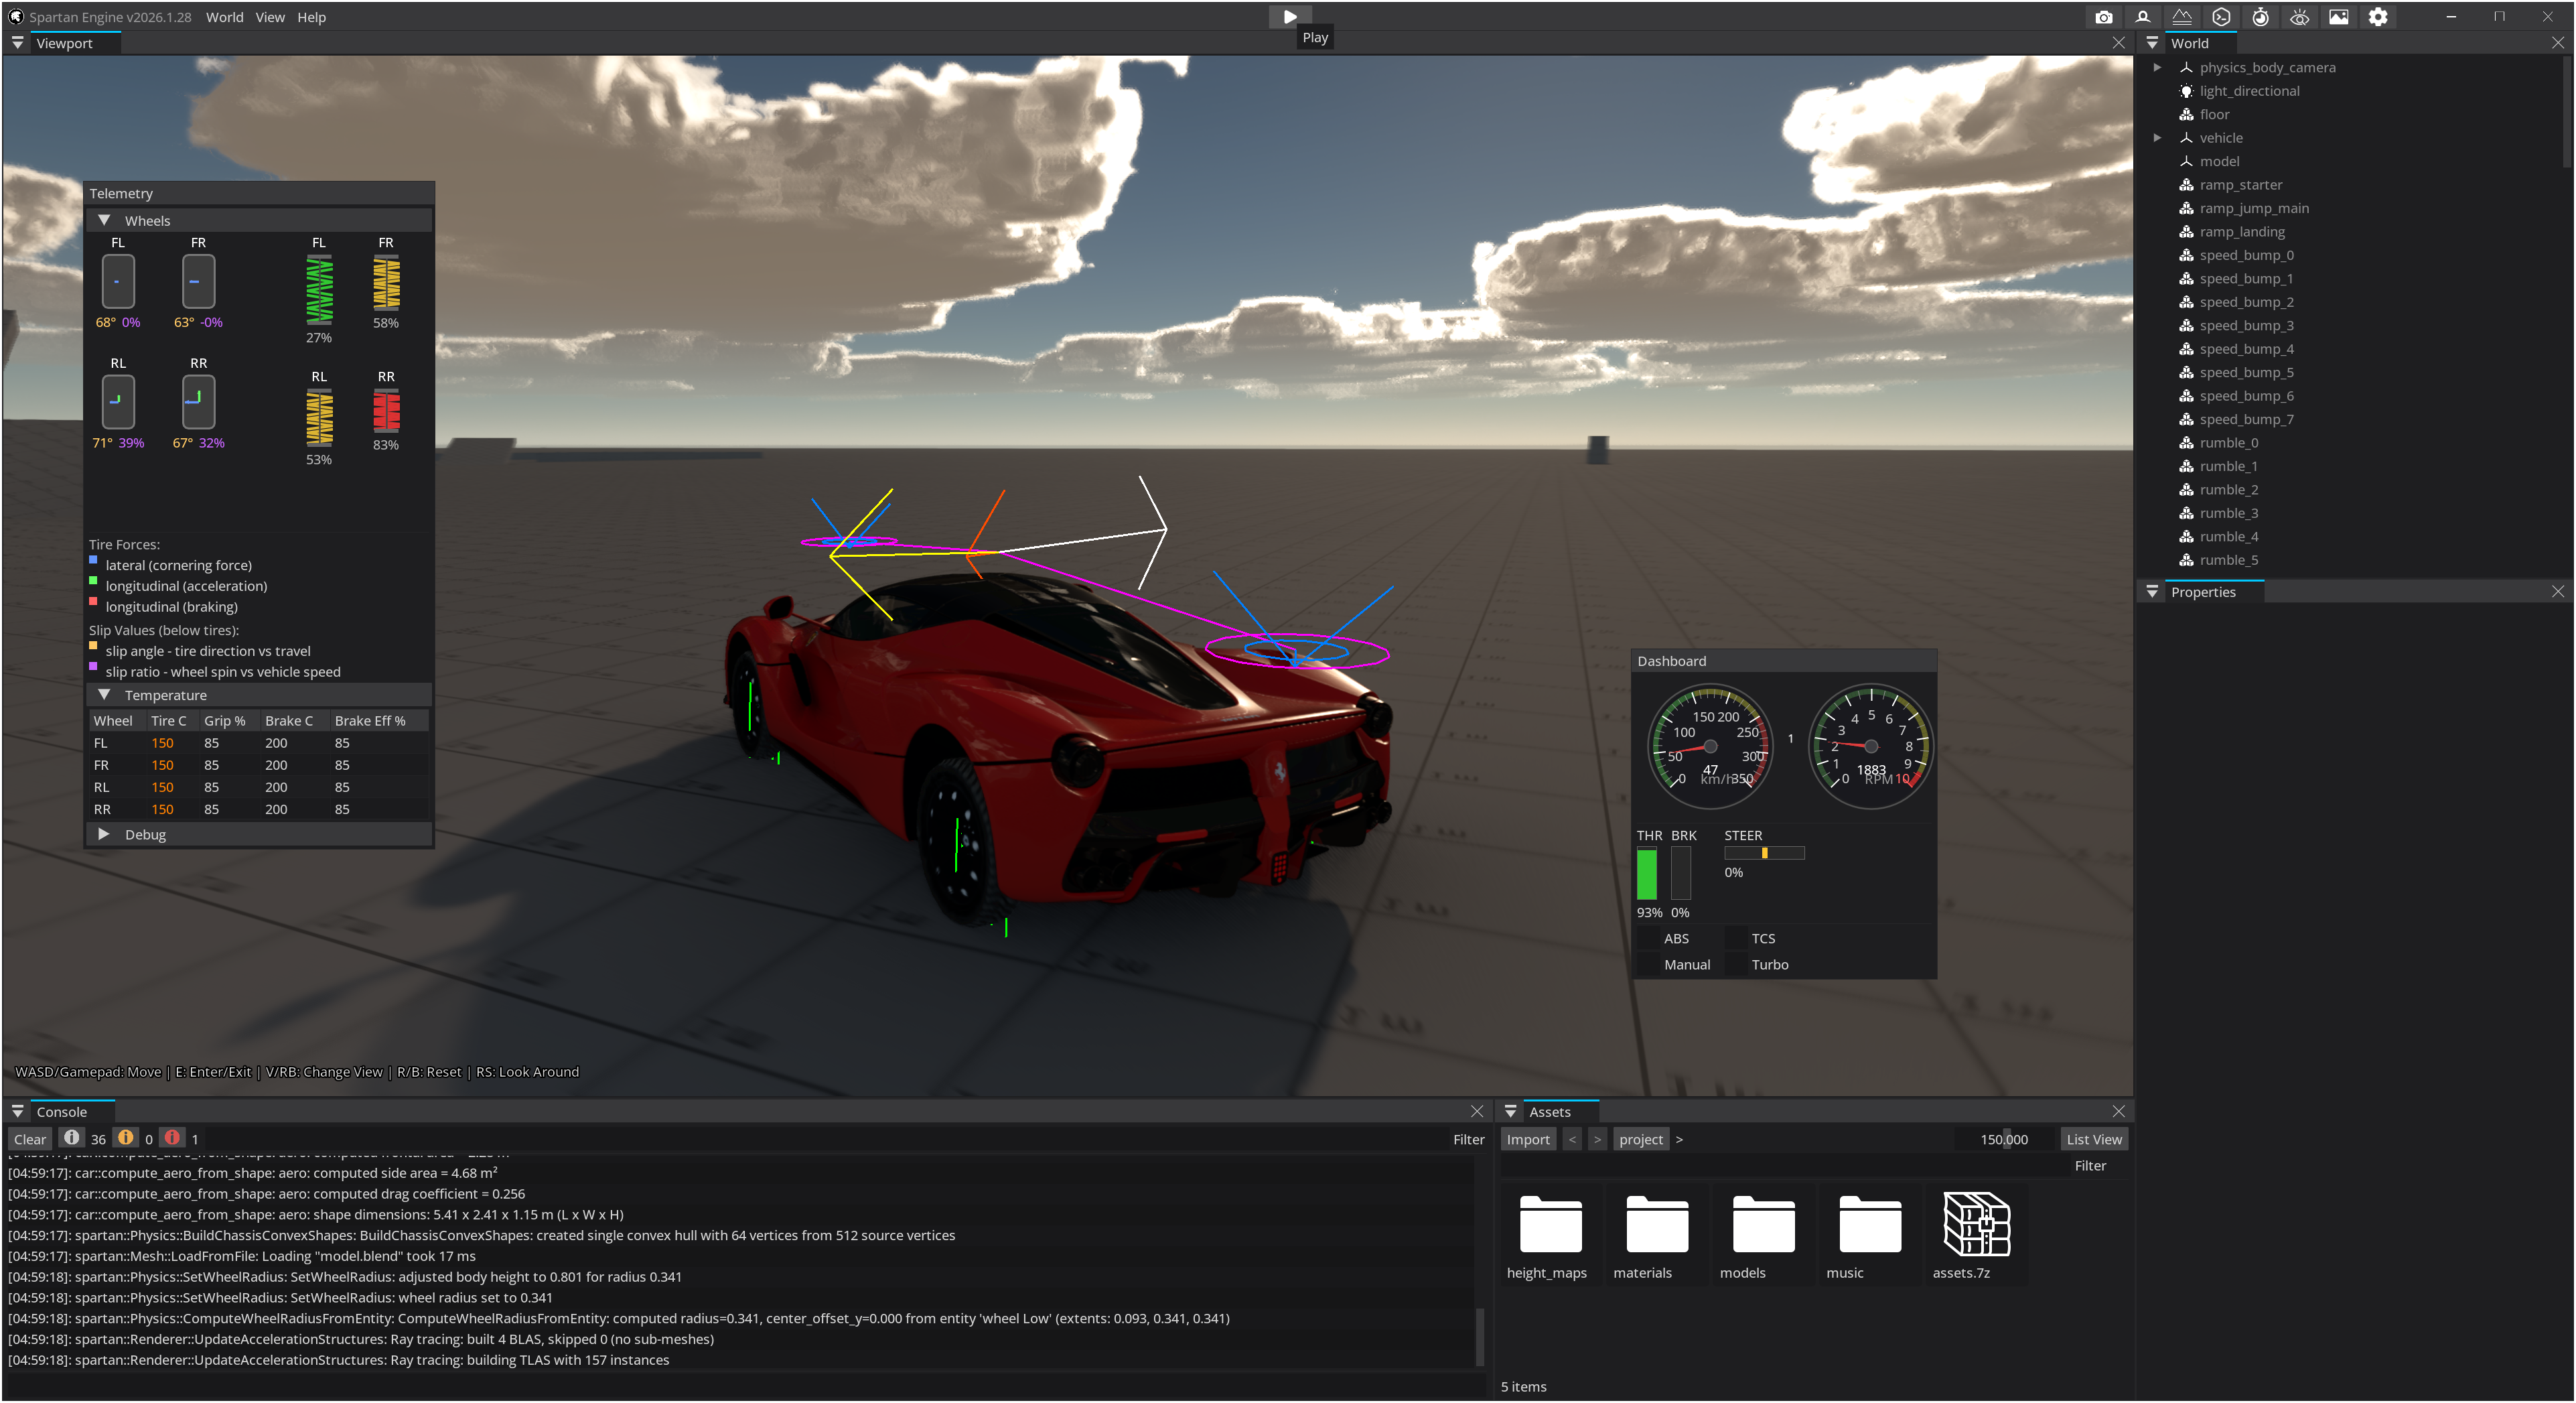Click the console Clear button

pos(30,1139)
